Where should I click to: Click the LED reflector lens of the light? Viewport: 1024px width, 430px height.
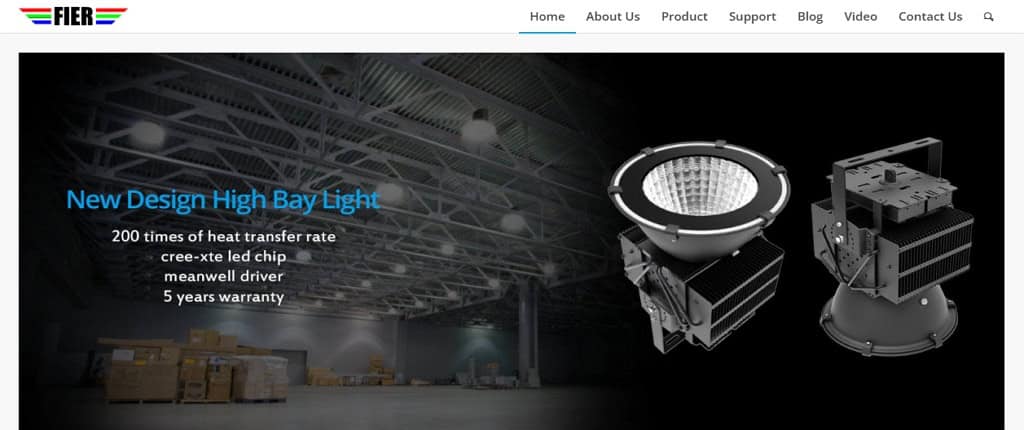[x=699, y=186]
